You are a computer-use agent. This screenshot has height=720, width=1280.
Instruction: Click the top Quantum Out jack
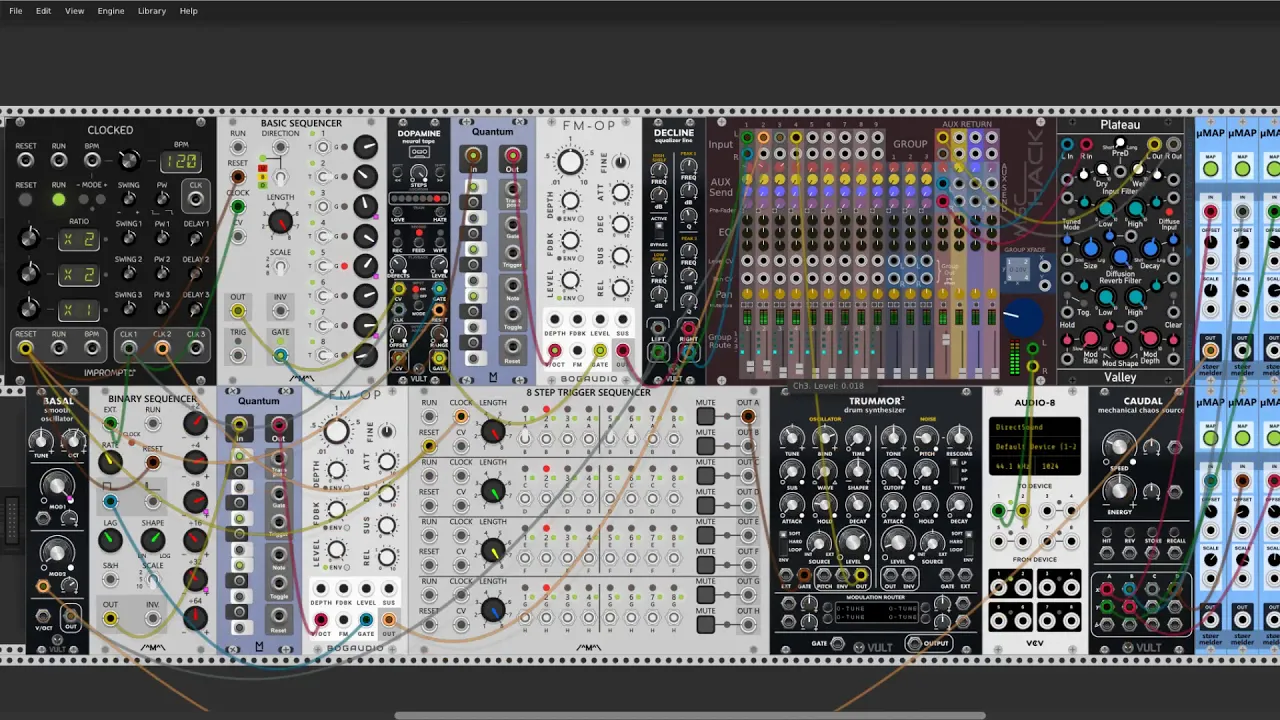point(512,156)
